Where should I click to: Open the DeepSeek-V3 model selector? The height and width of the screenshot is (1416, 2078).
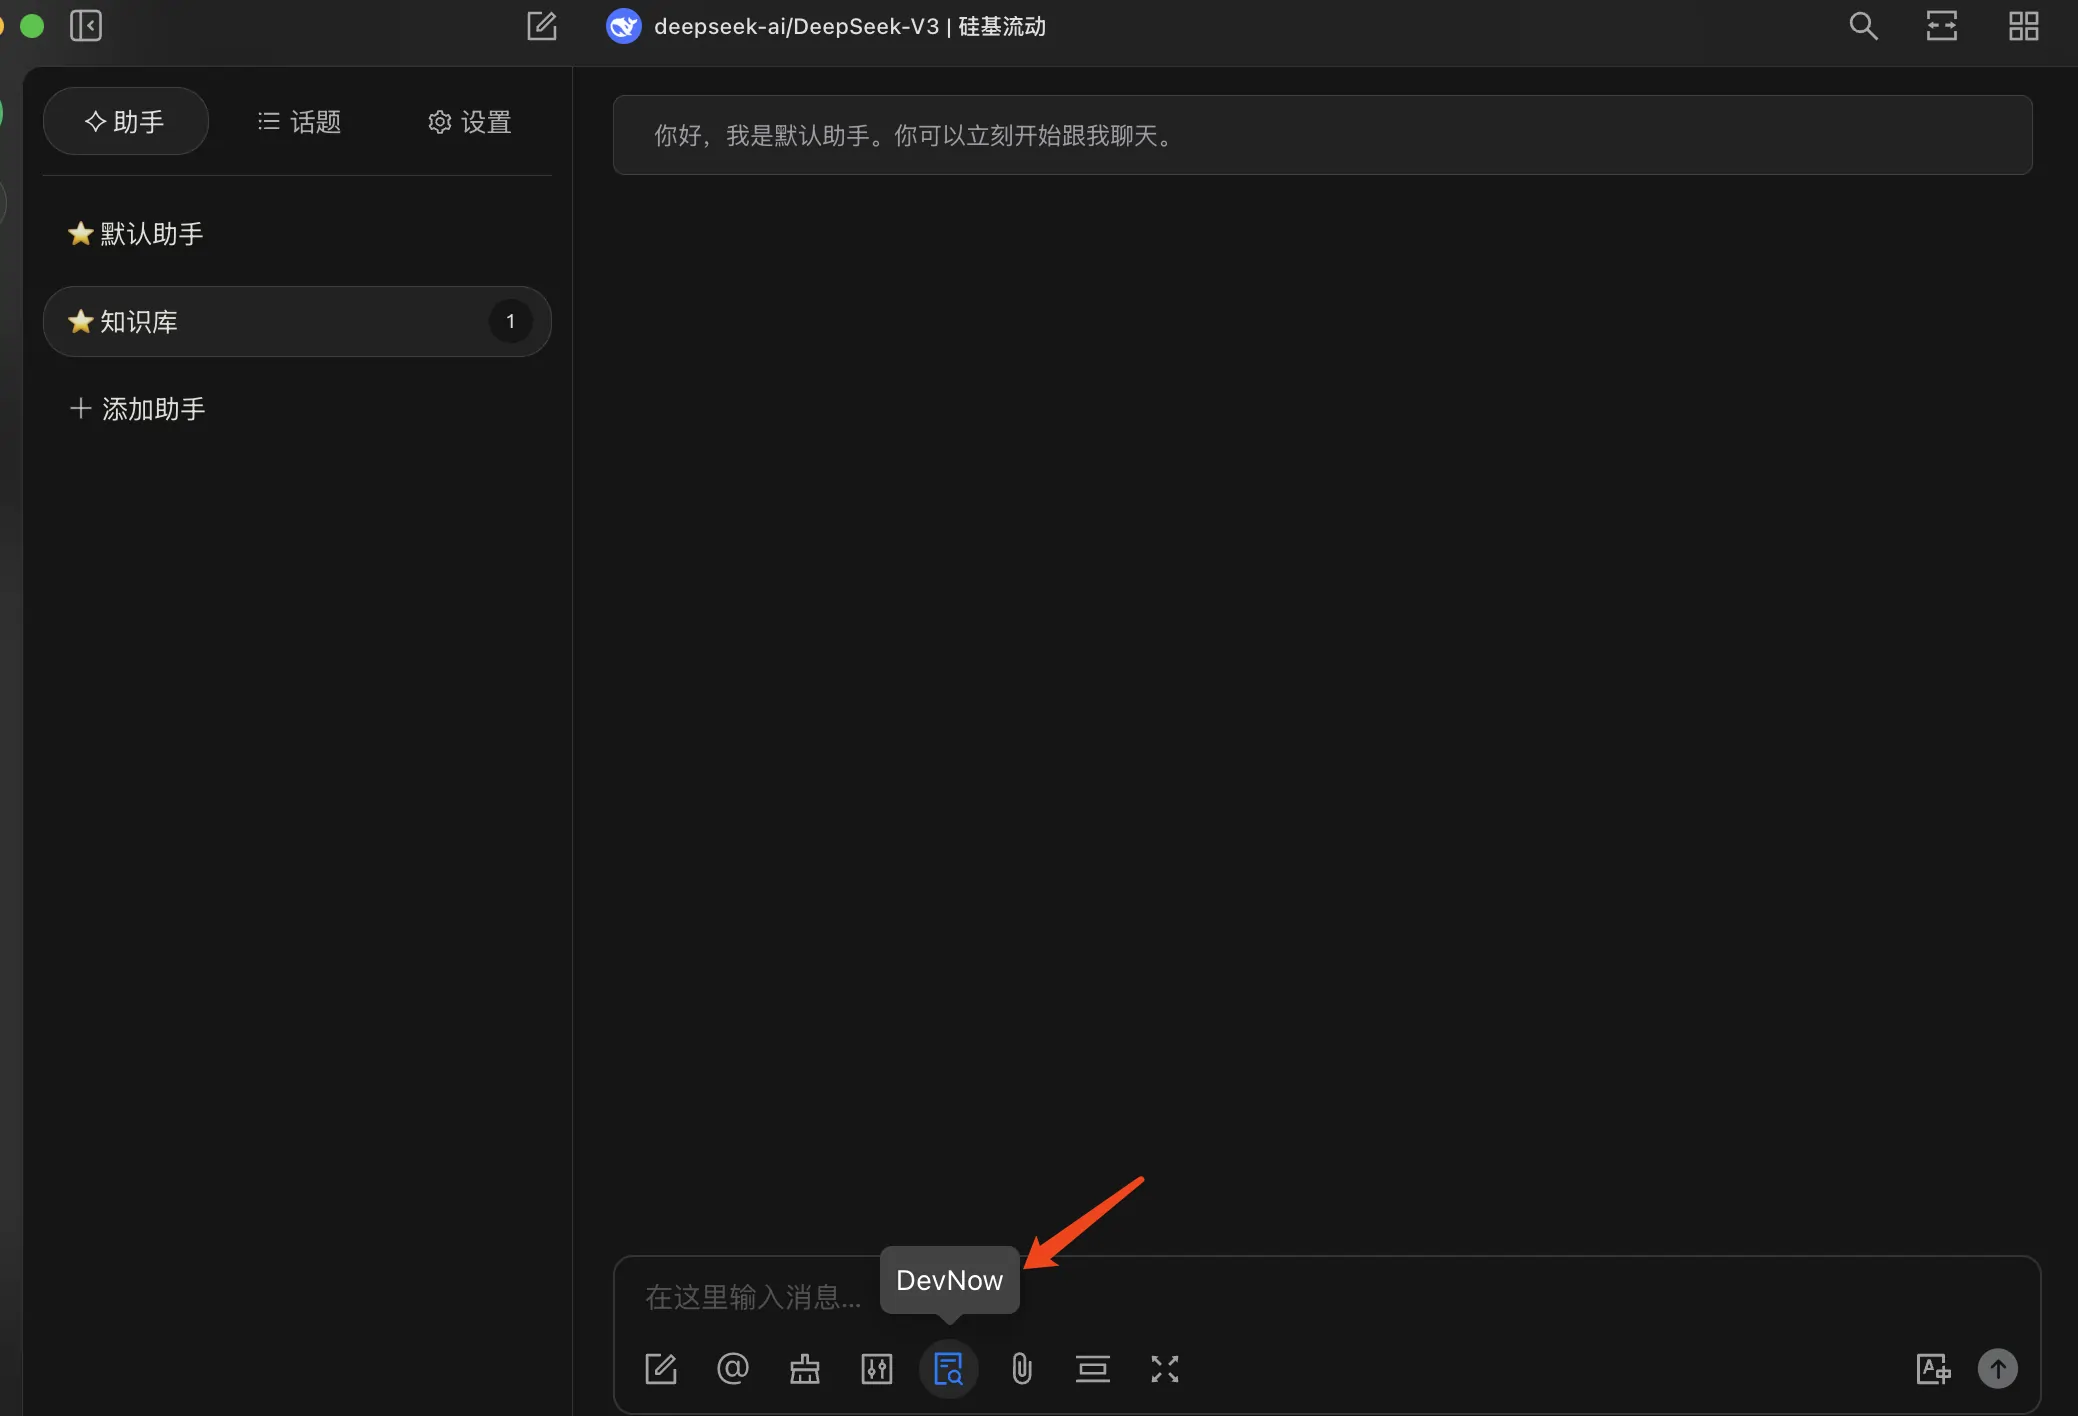click(826, 26)
